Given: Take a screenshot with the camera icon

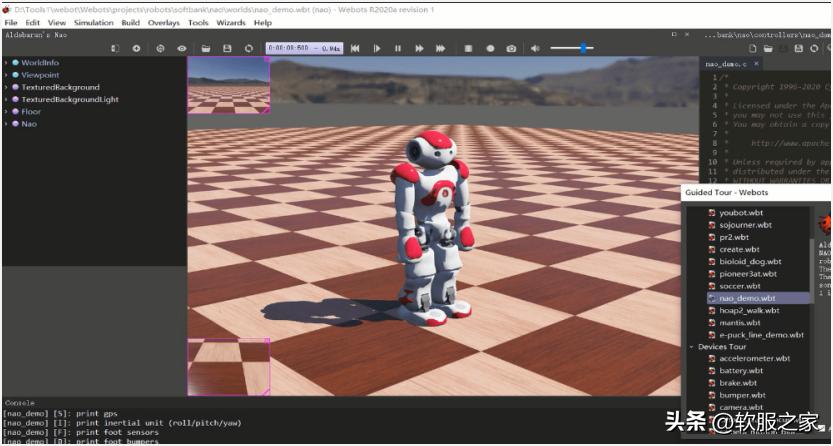Looking at the screenshot, I should (511, 48).
